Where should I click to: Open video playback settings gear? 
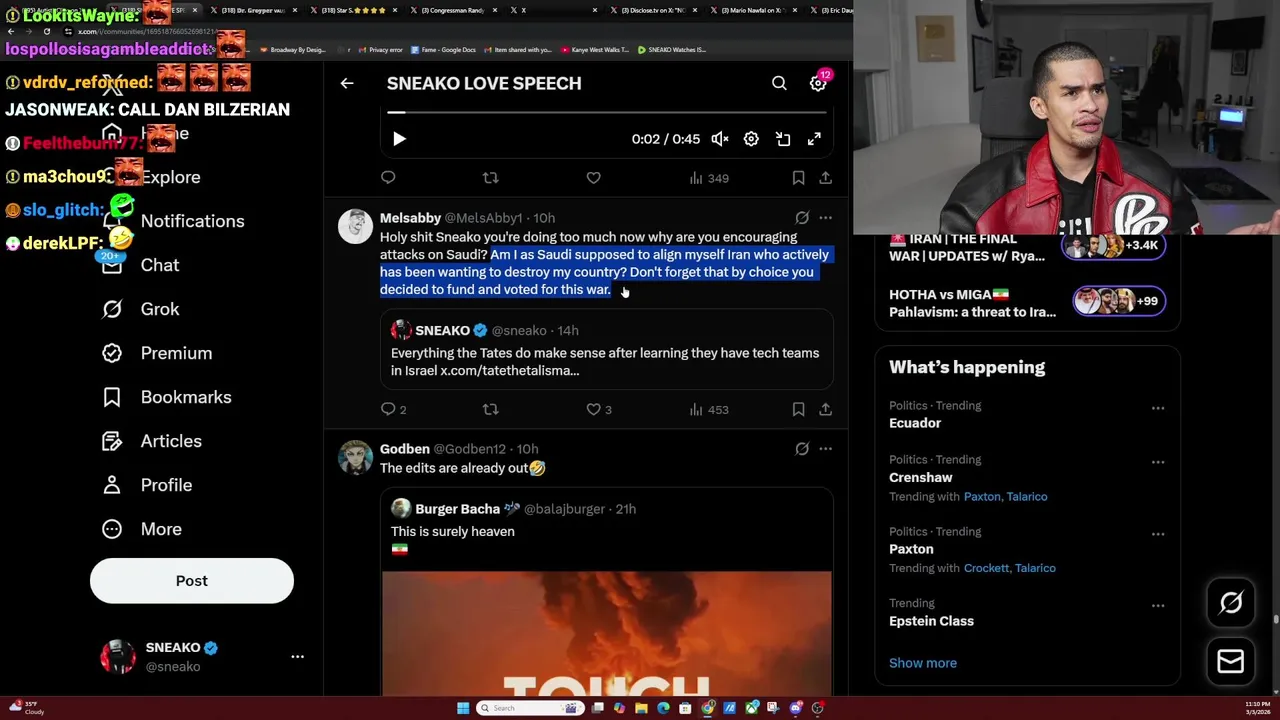click(x=751, y=139)
